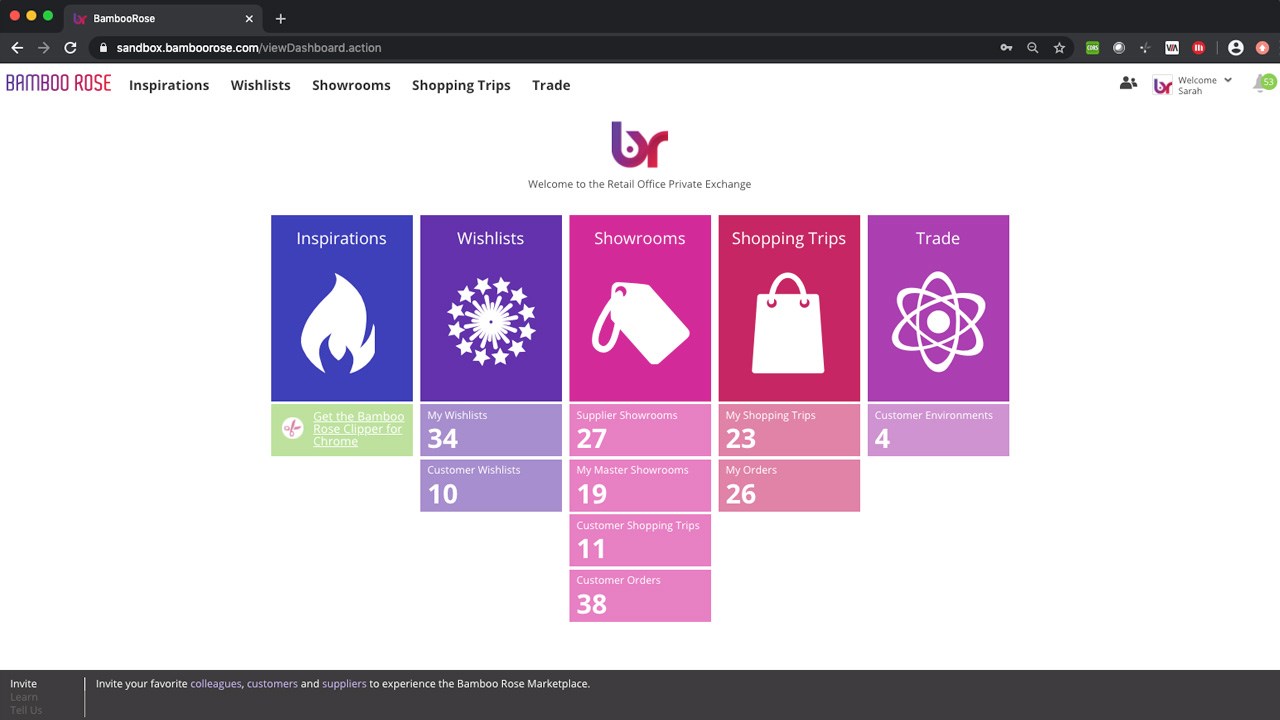This screenshot has width=1280, height=720.
Task: Open the Shopping Trips menu
Action: pyautogui.click(x=461, y=85)
